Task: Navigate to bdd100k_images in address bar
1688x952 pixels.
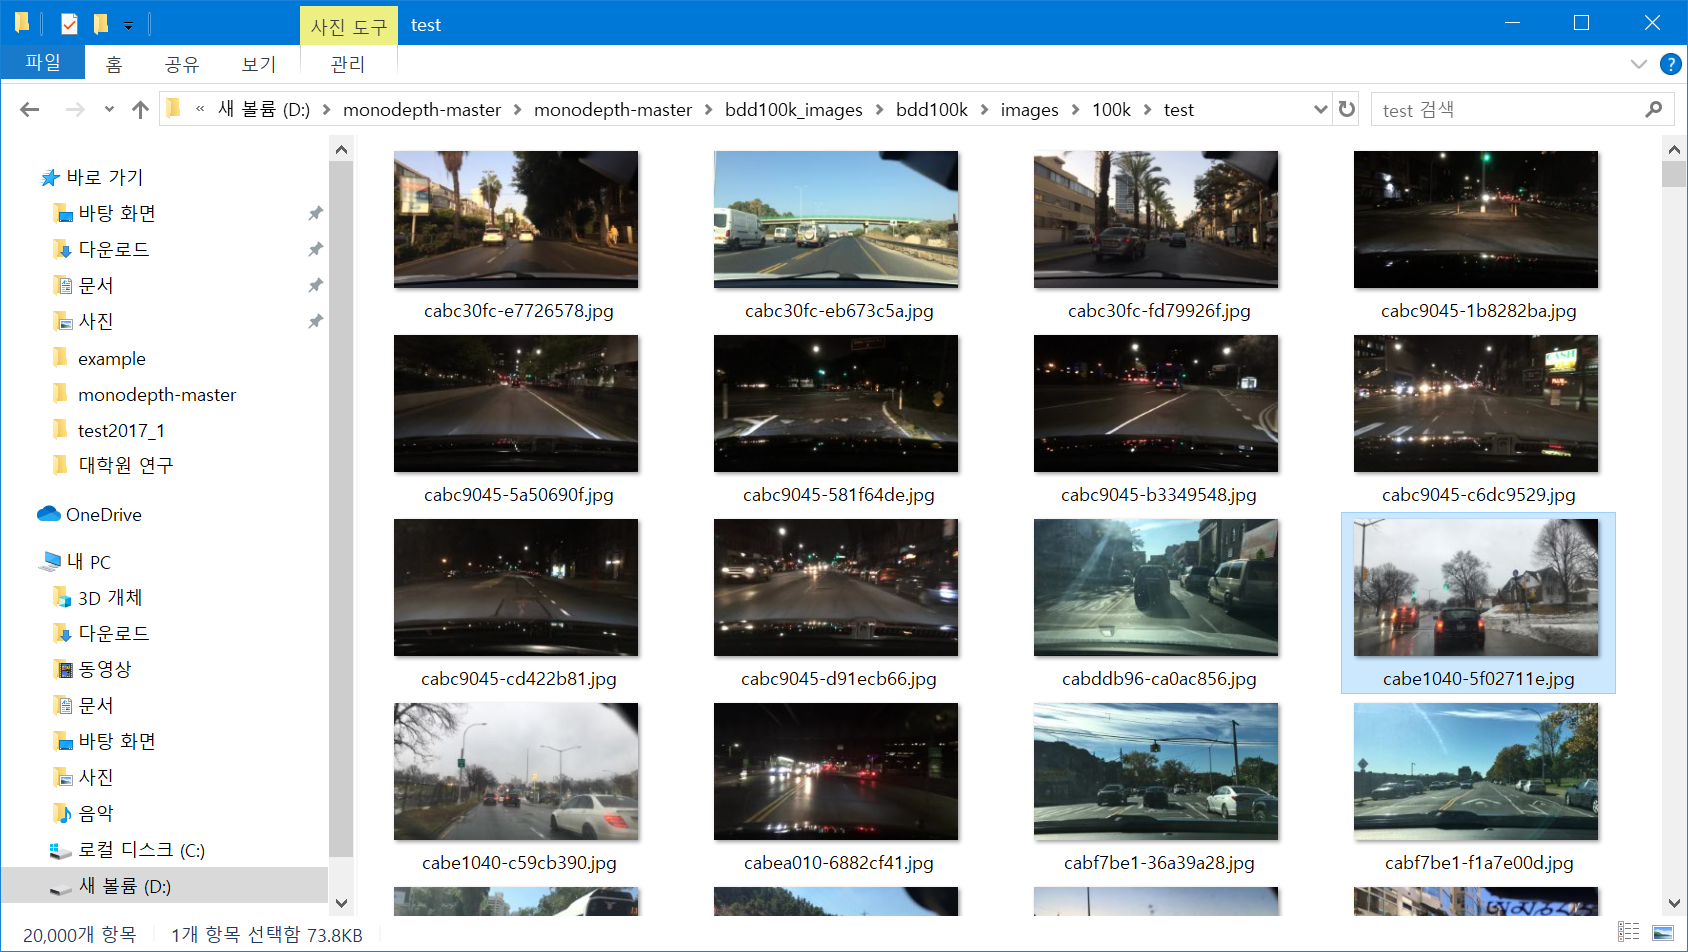Action: coord(793,110)
